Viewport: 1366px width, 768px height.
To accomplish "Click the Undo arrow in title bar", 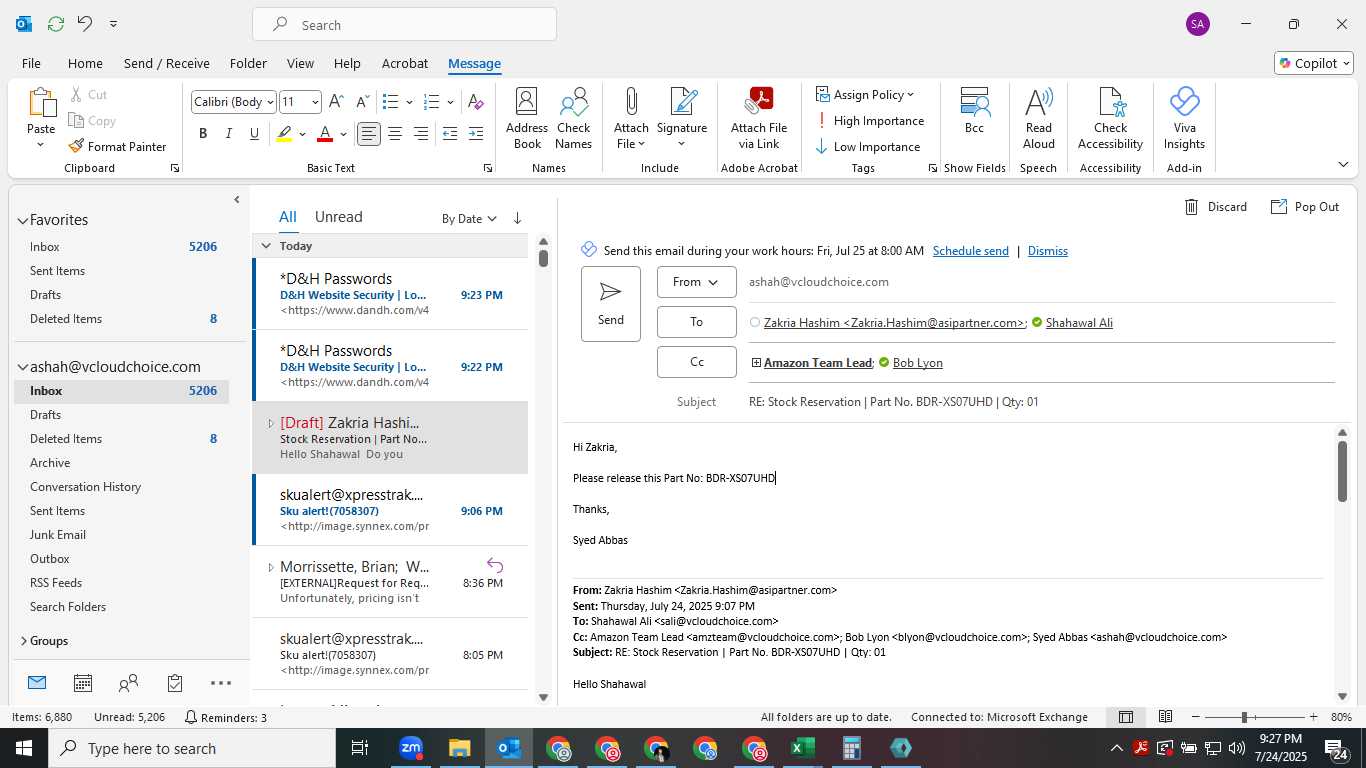I will (85, 23).
